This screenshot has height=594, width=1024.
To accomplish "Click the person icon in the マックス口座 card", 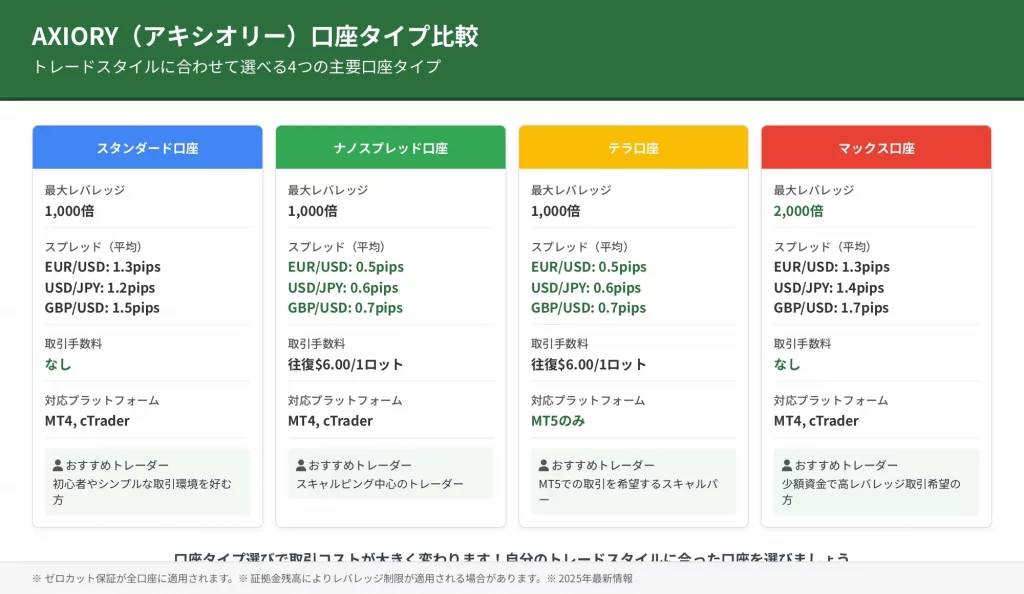I will click(787, 466).
